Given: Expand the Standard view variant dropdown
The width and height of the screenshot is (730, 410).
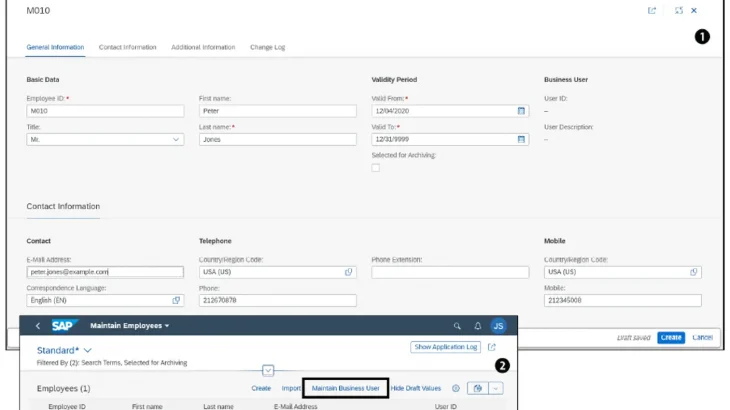Looking at the screenshot, I should (x=88, y=350).
